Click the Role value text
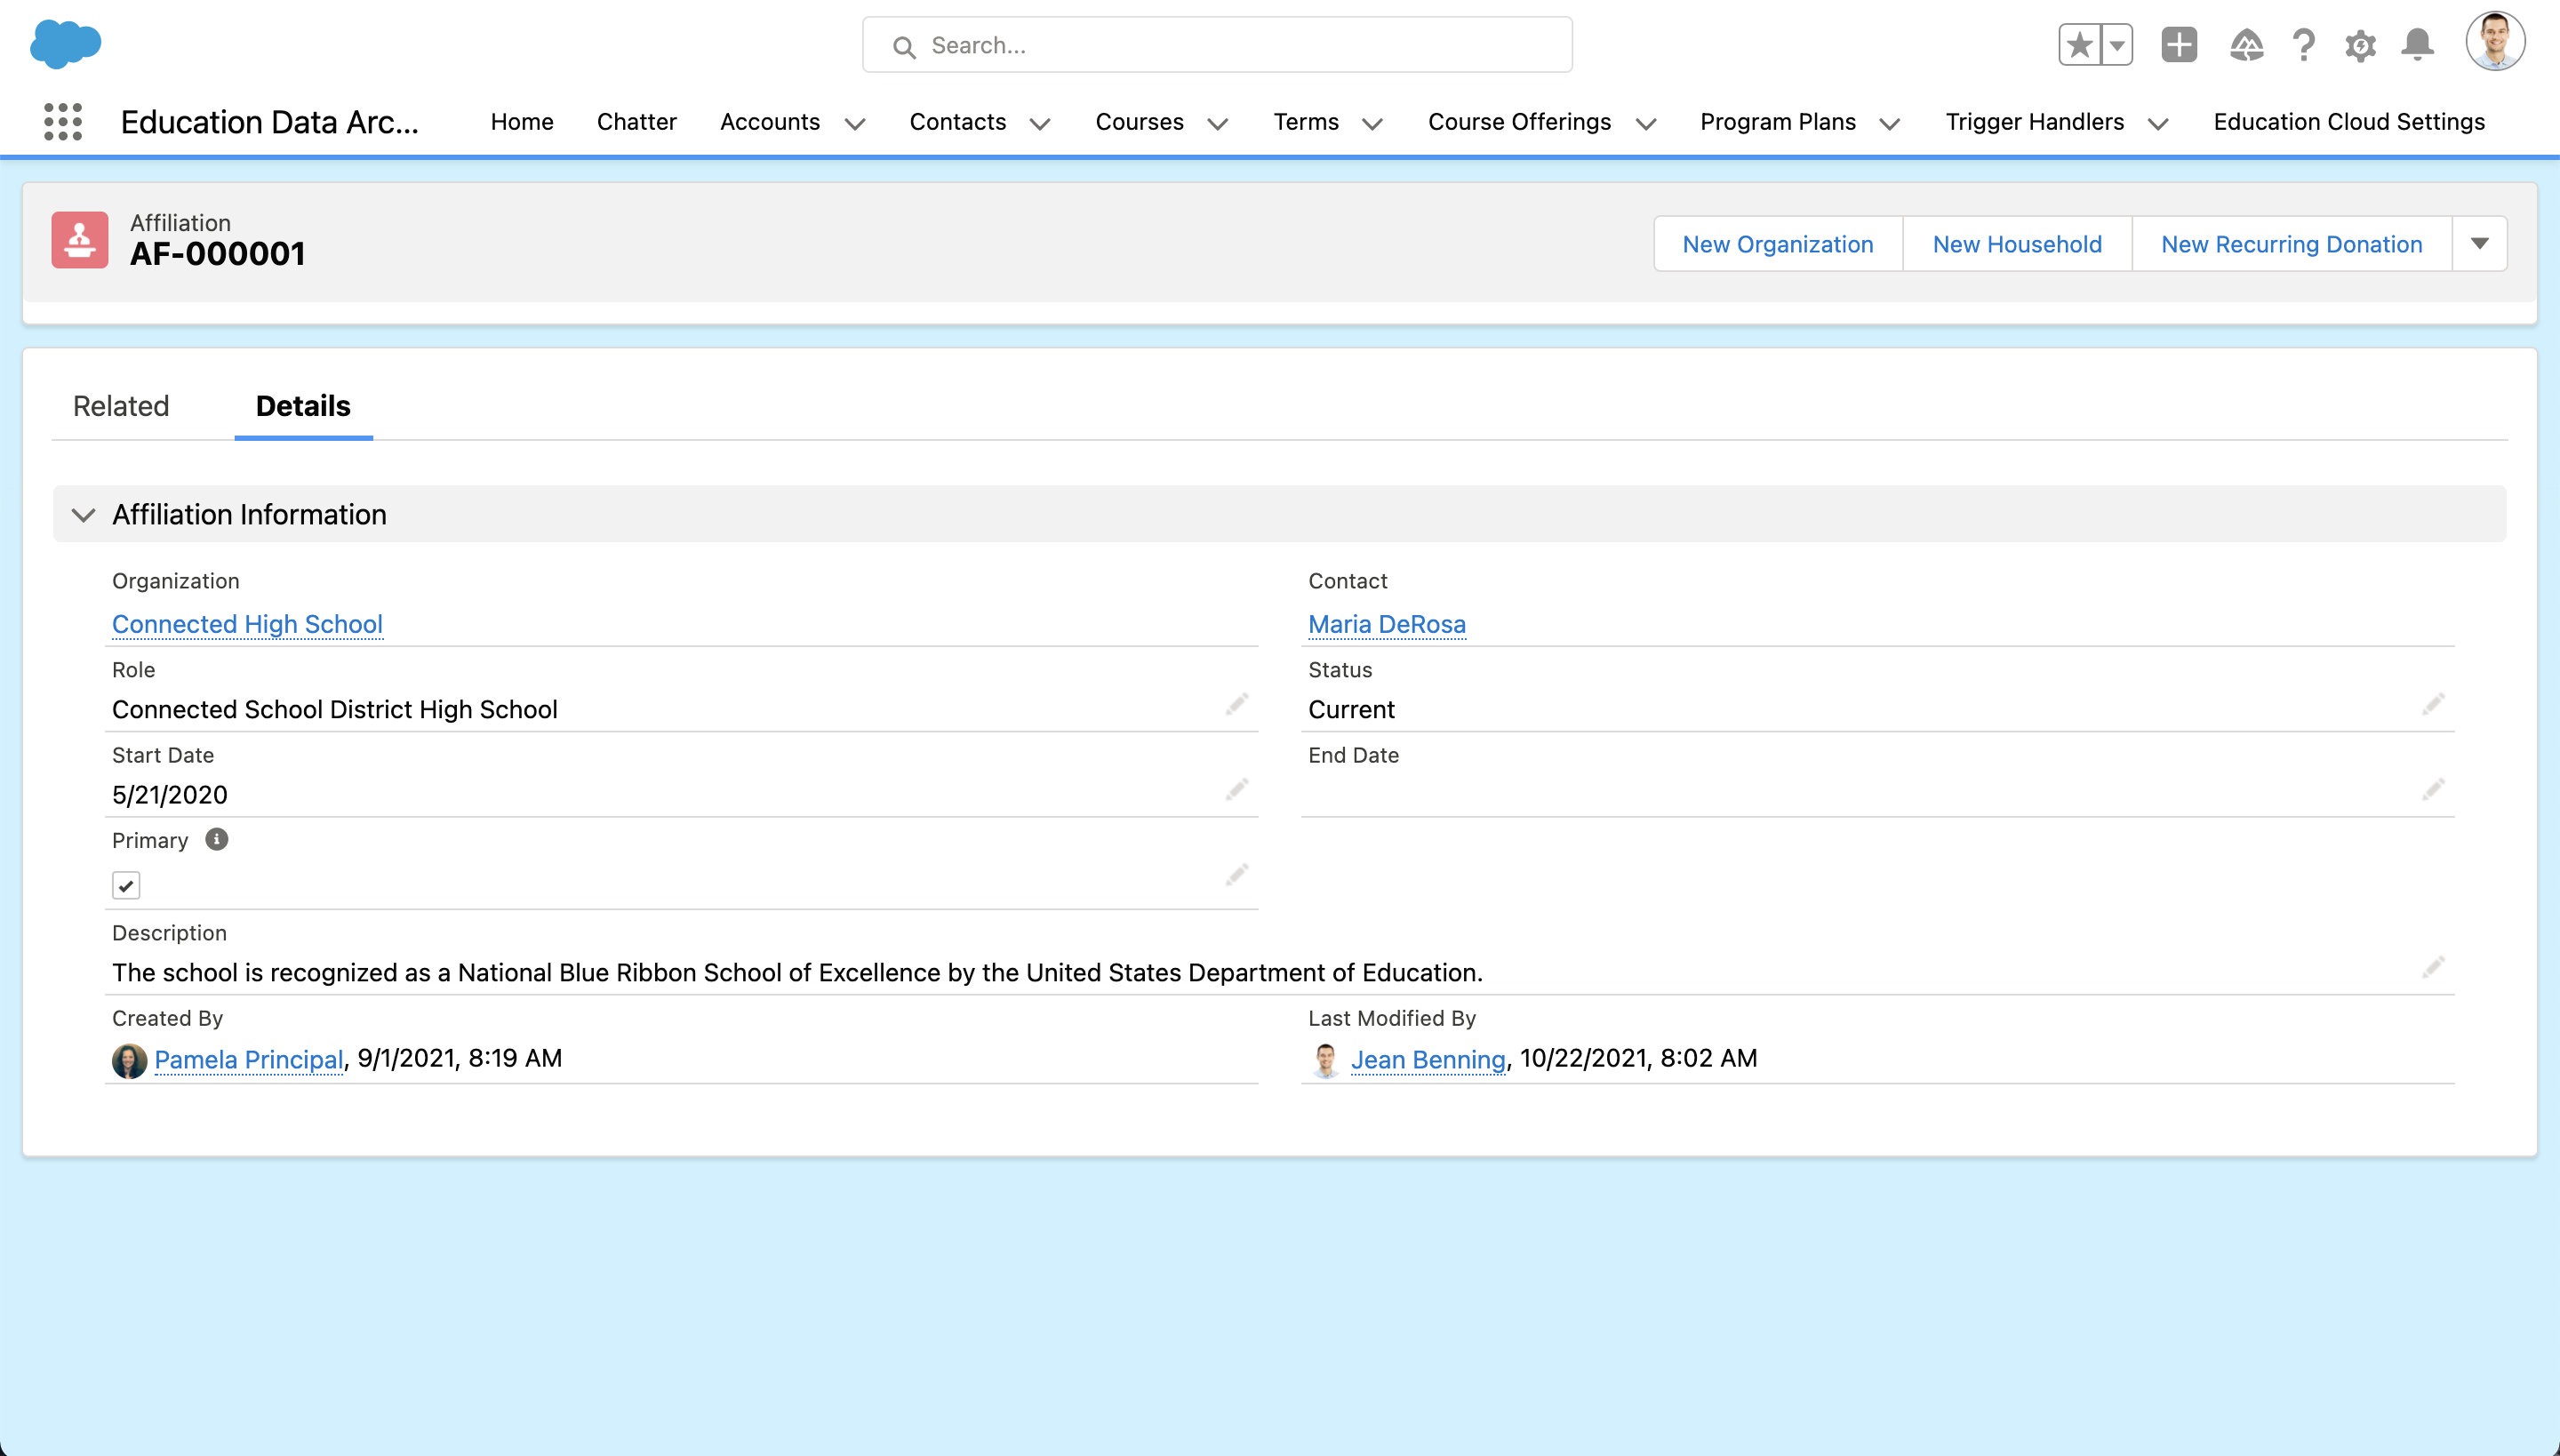2560x1456 pixels. [335, 709]
